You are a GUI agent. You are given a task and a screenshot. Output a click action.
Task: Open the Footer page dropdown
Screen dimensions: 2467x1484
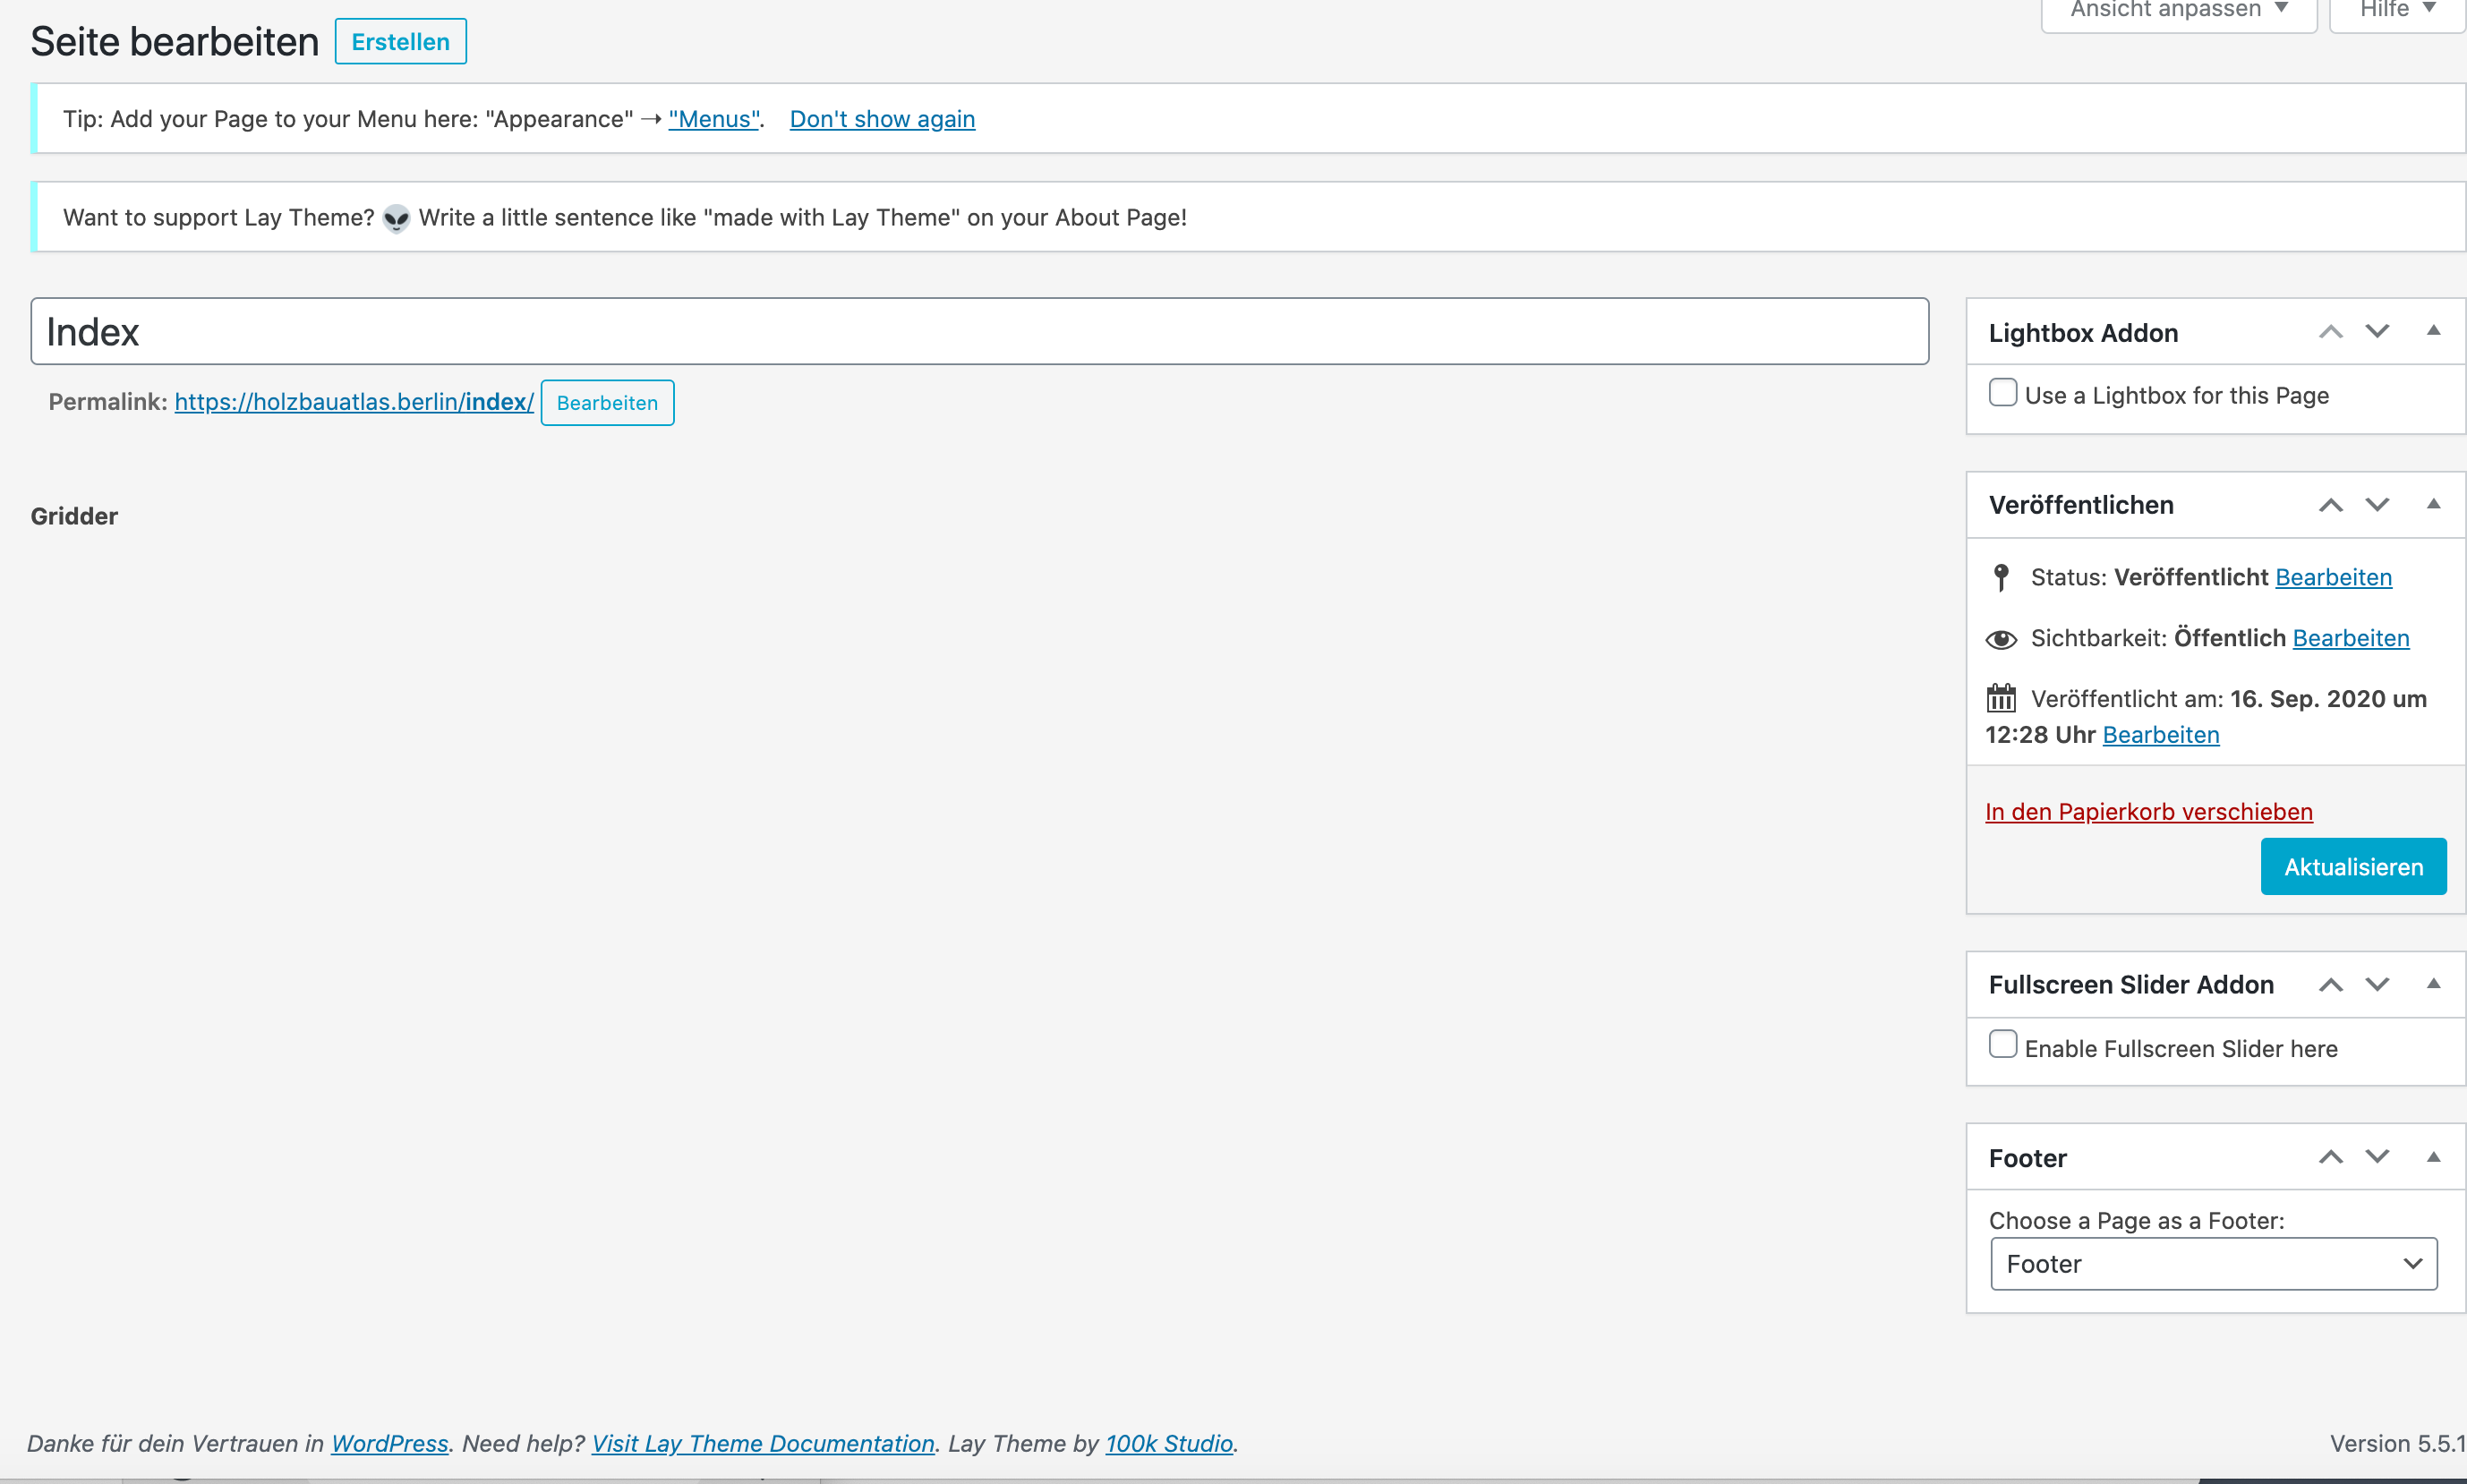click(2213, 1264)
